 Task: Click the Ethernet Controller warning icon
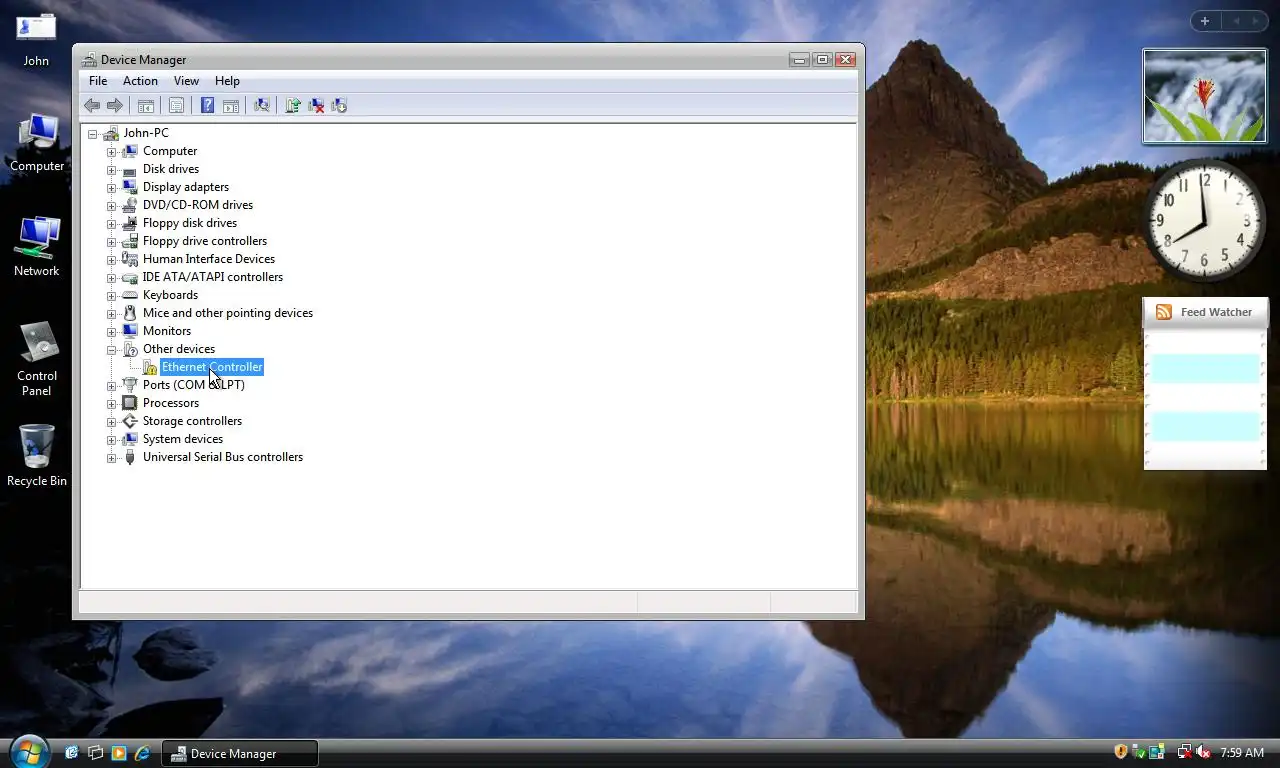point(149,367)
